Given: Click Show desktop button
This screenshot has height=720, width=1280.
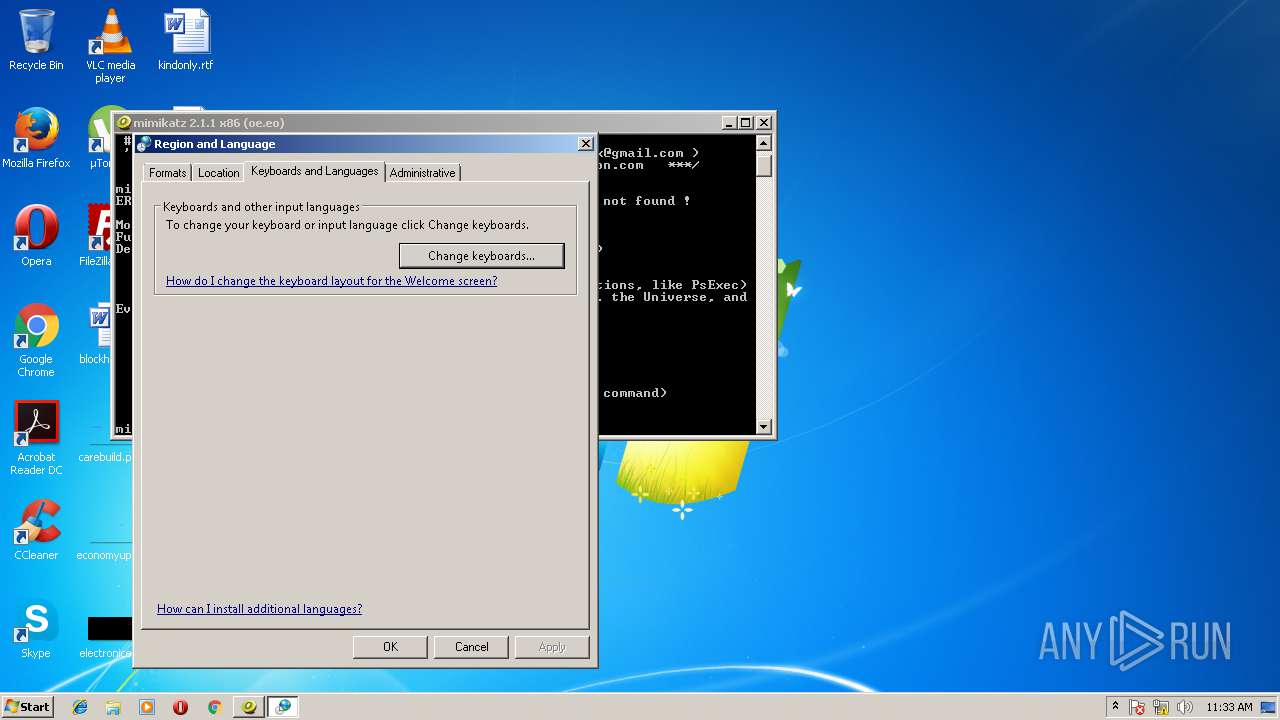Looking at the screenshot, I should click(x=1270, y=707).
